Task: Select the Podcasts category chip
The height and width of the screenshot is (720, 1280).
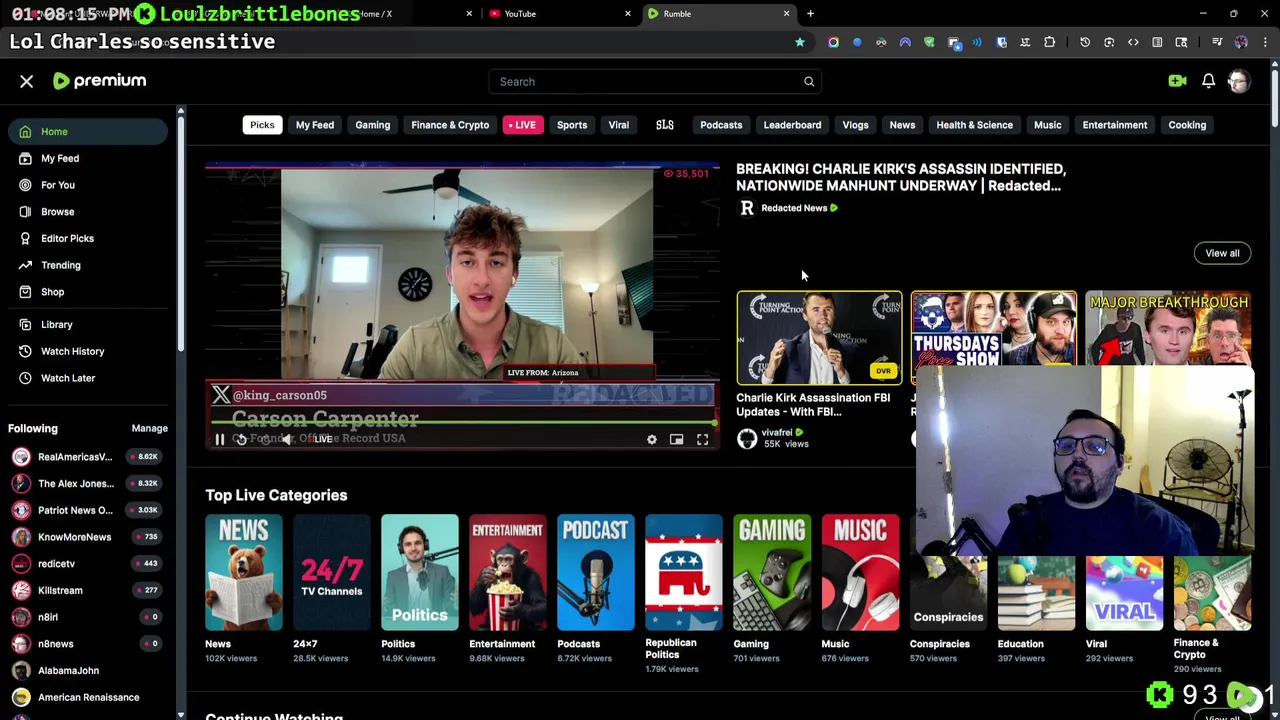Action: point(721,125)
